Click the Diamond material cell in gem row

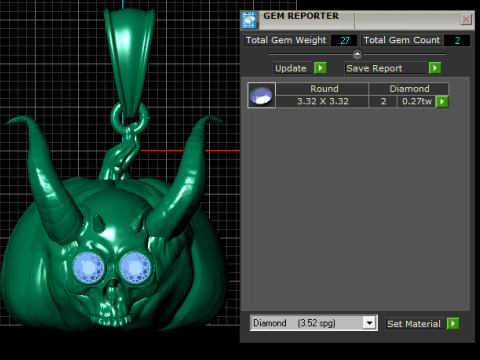click(409, 89)
